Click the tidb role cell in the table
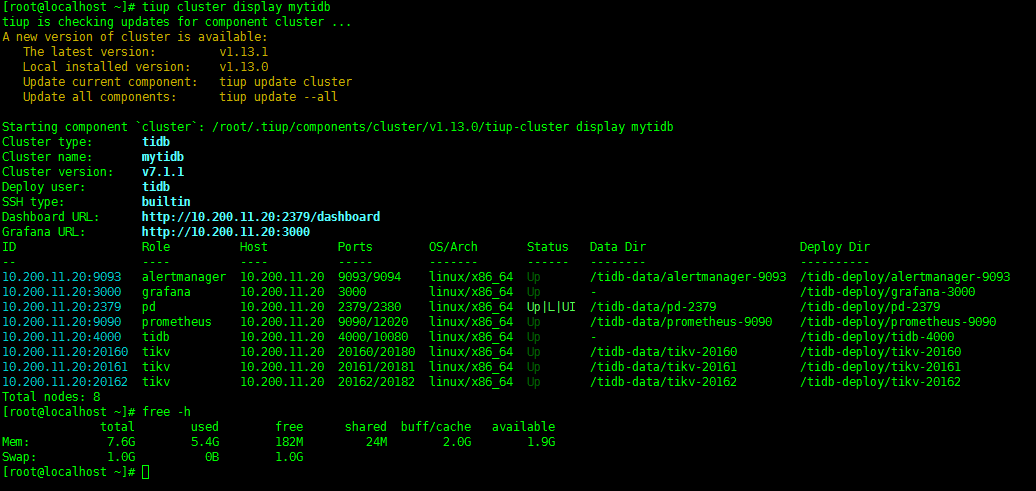 [155, 336]
